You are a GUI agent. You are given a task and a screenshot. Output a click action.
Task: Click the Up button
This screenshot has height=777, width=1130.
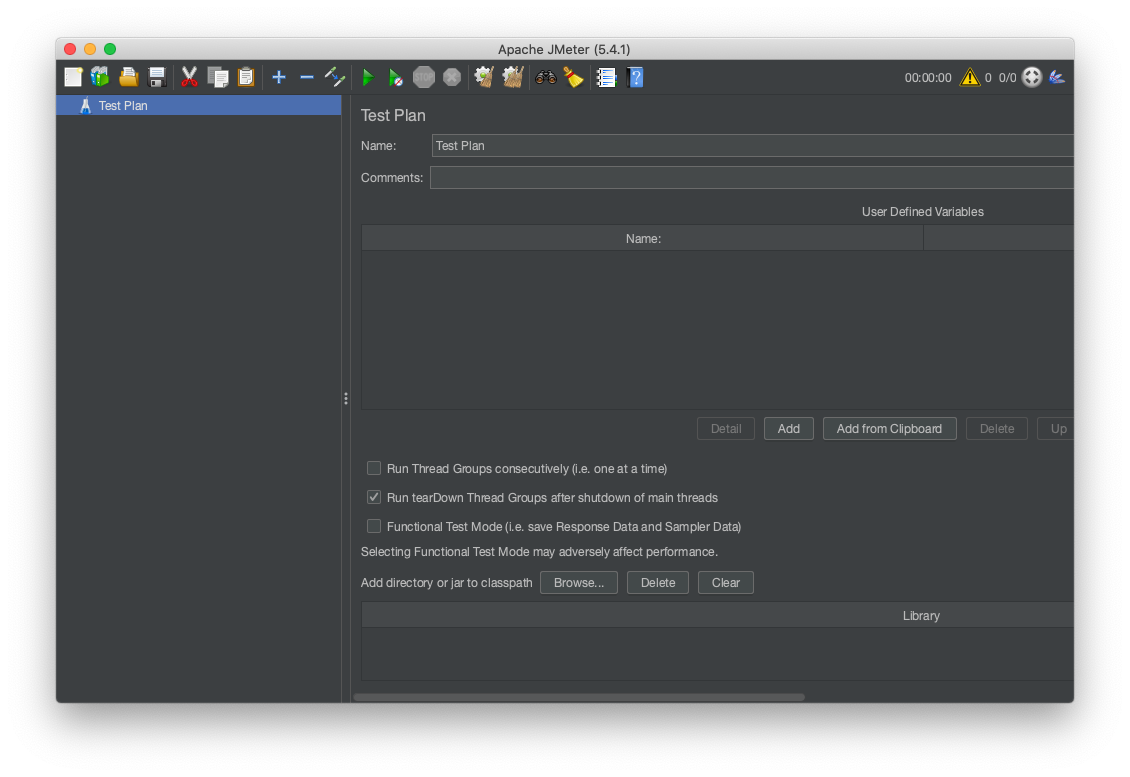1056,429
